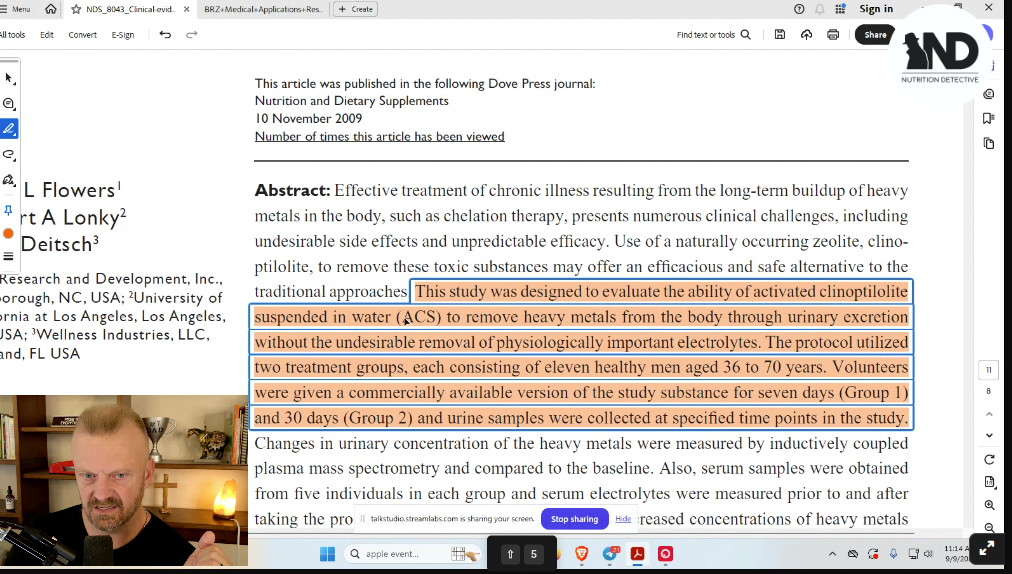Click the current page number box 11

(x=989, y=370)
